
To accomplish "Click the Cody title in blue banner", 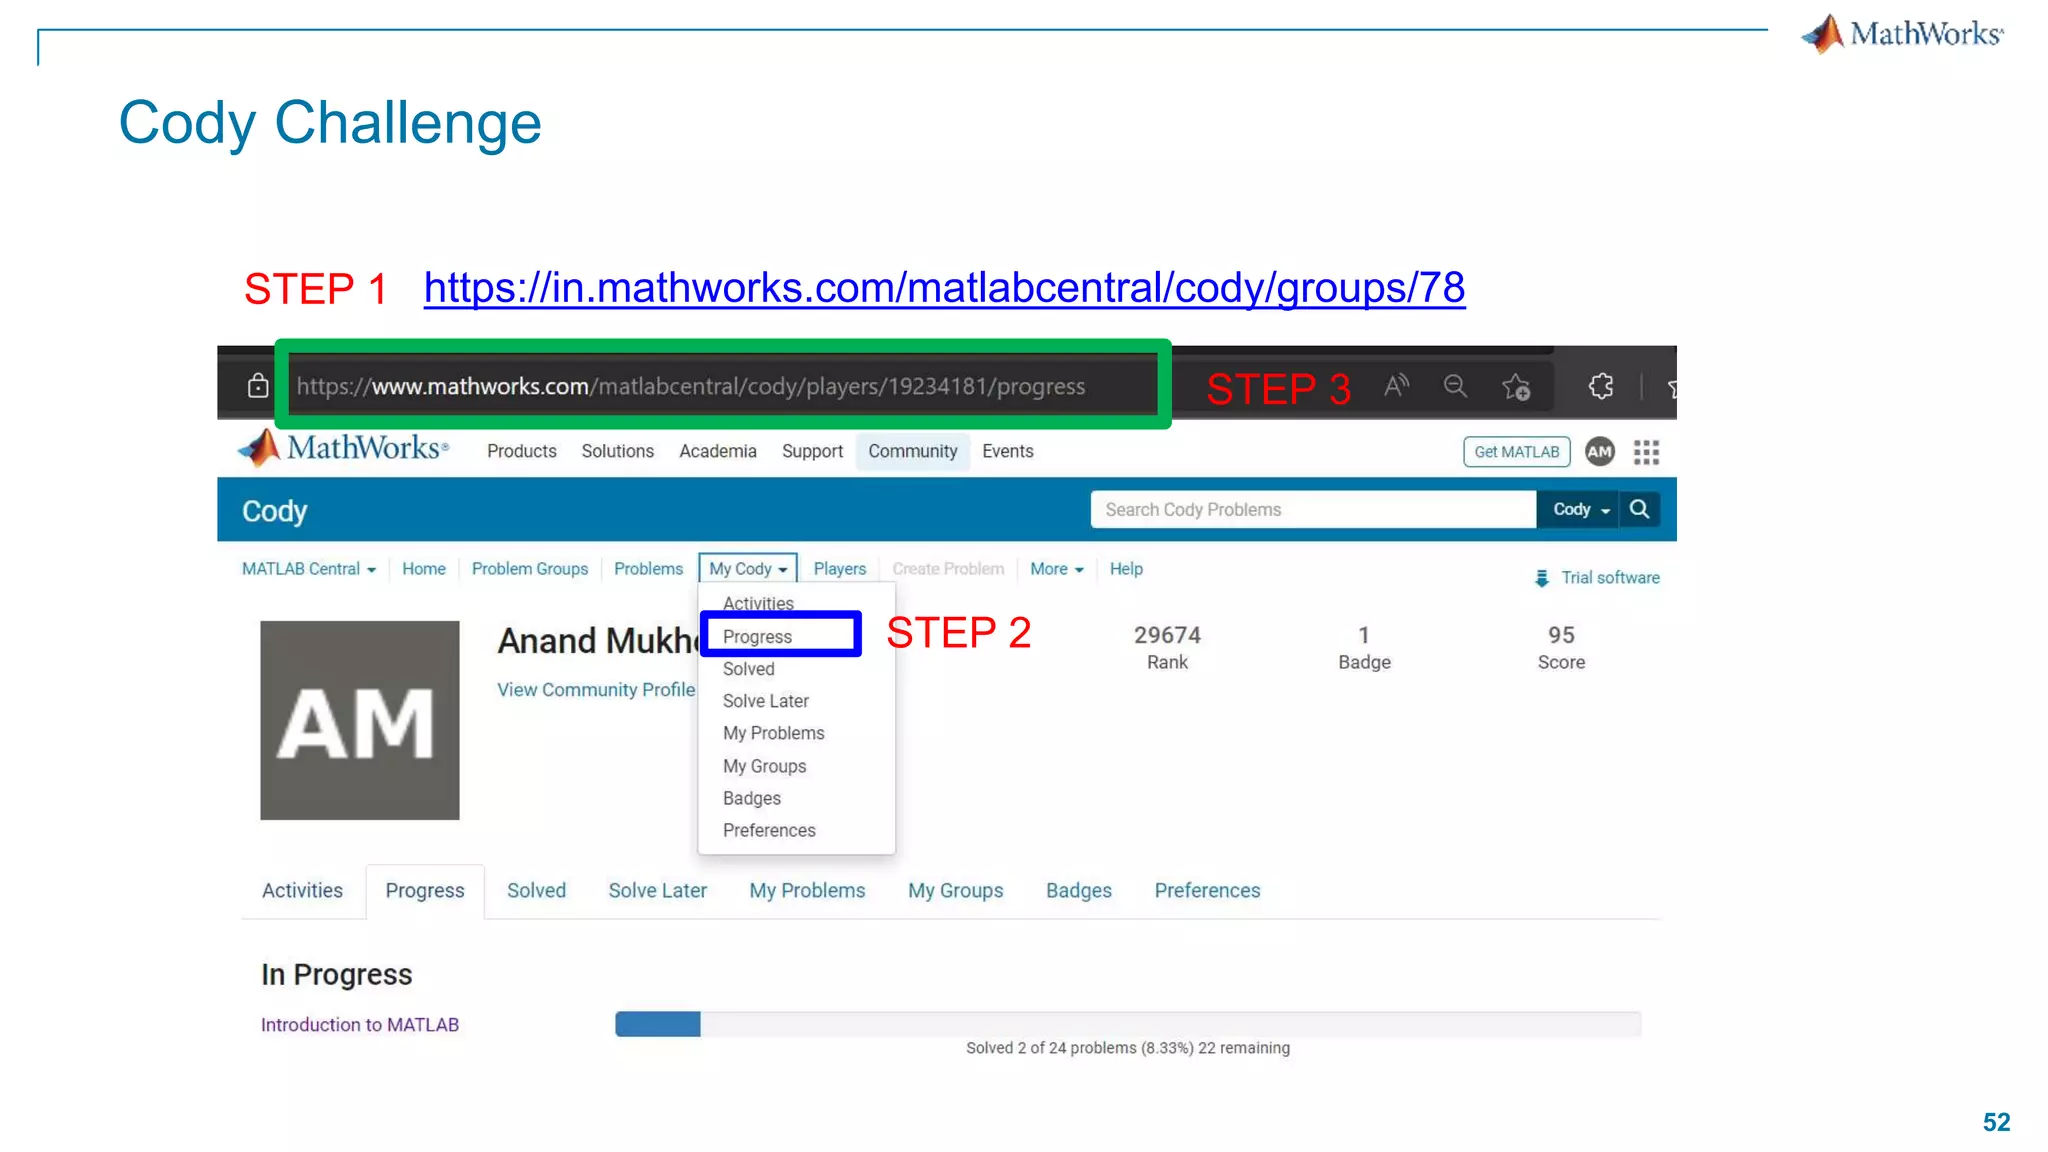I will click(274, 511).
